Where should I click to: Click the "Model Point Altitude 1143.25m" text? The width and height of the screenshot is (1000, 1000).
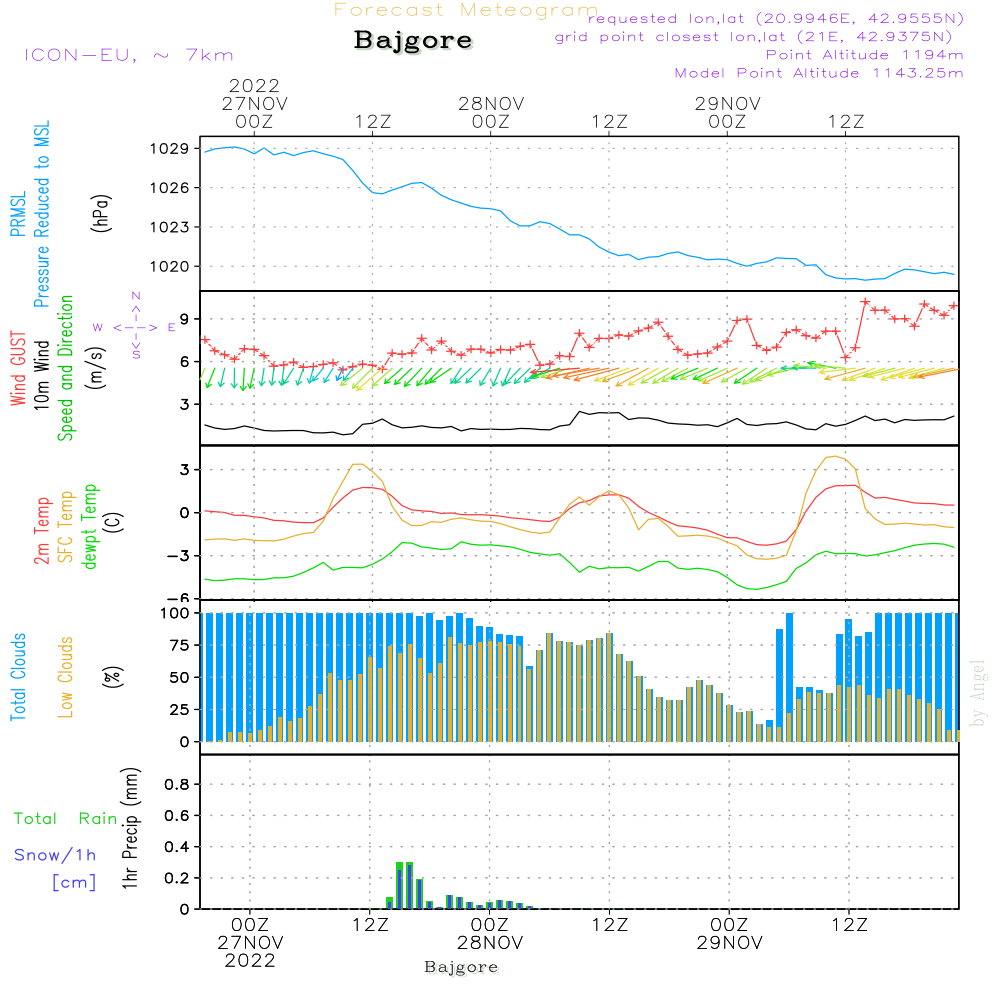point(819,73)
